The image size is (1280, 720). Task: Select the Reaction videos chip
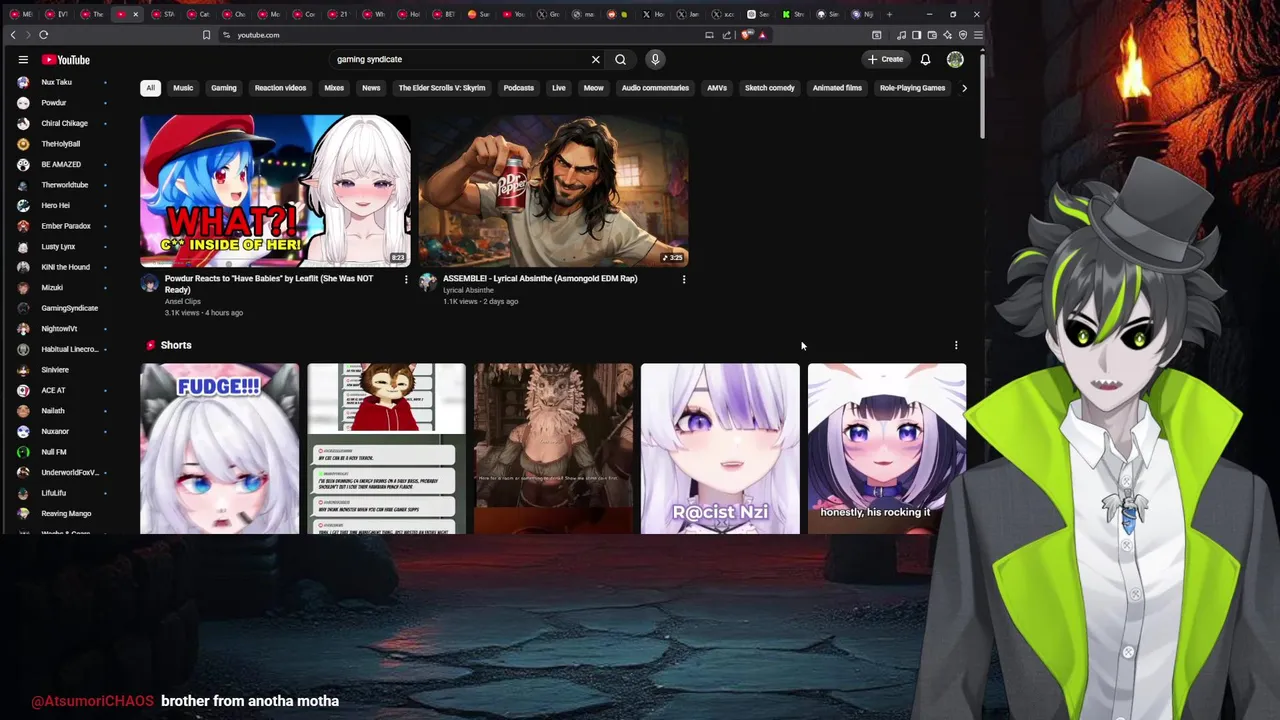click(x=280, y=88)
